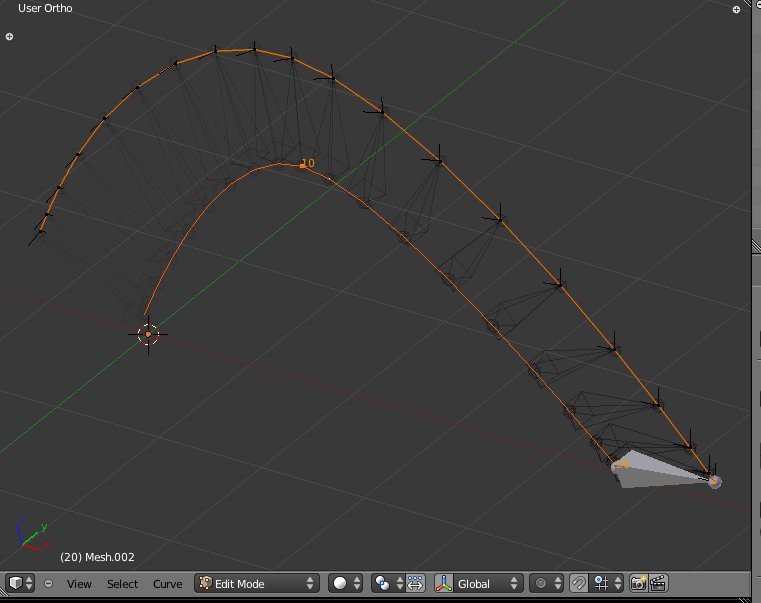Open the View menu
Image resolution: width=761 pixels, height=603 pixels.
pyautogui.click(x=79, y=584)
